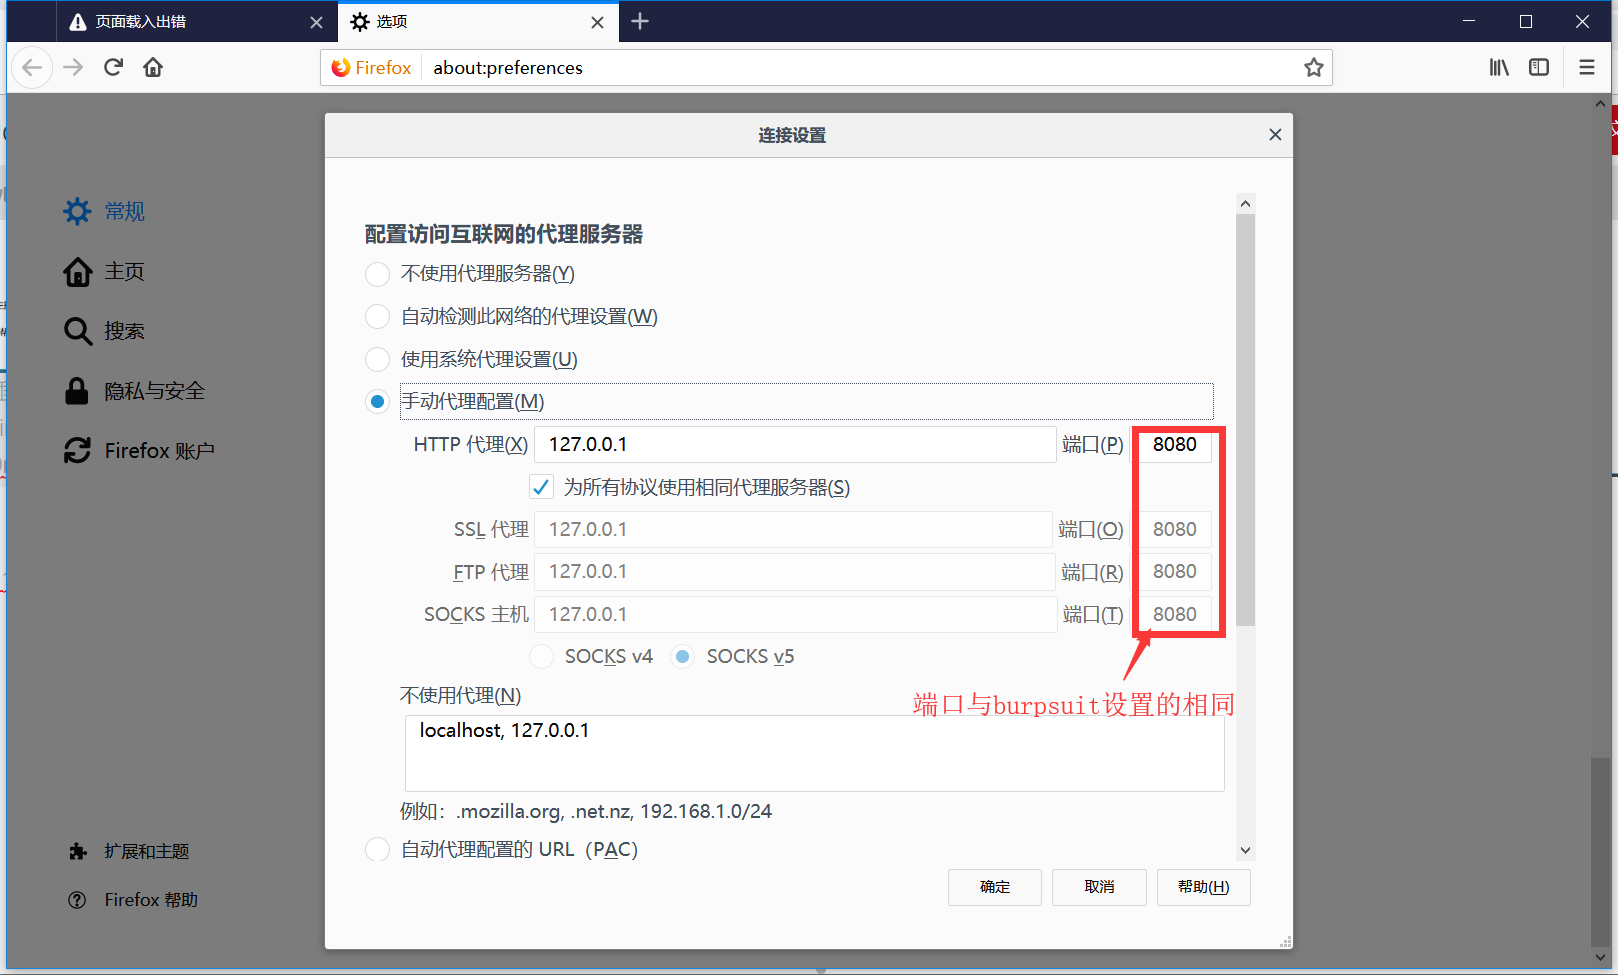Select 不使用代理服务器 option

tap(377, 274)
